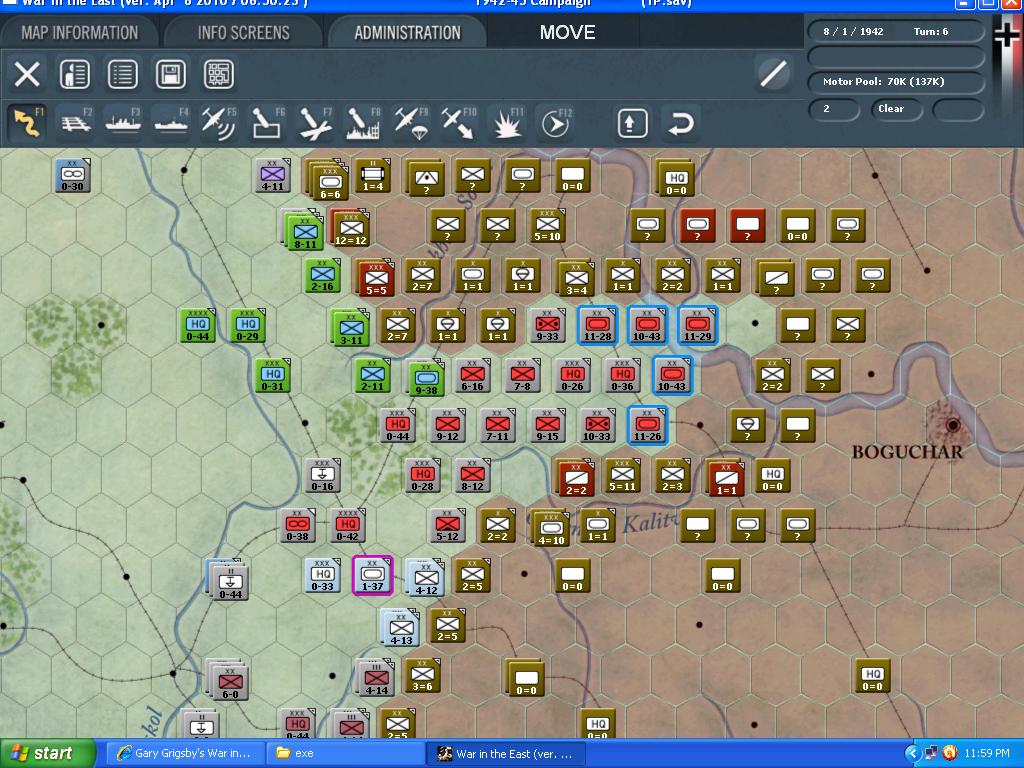
Task: Select the red HQ 0-36 counter
Action: (x=622, y=376)
